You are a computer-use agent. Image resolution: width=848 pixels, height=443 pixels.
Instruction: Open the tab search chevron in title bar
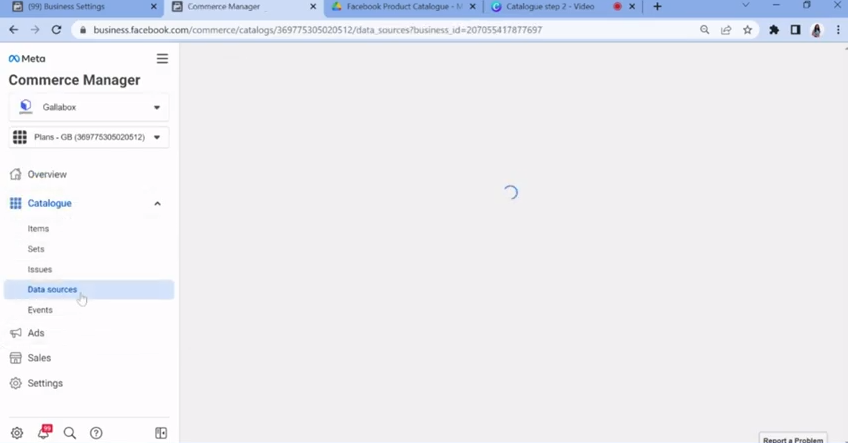click(x=746, y=5)
